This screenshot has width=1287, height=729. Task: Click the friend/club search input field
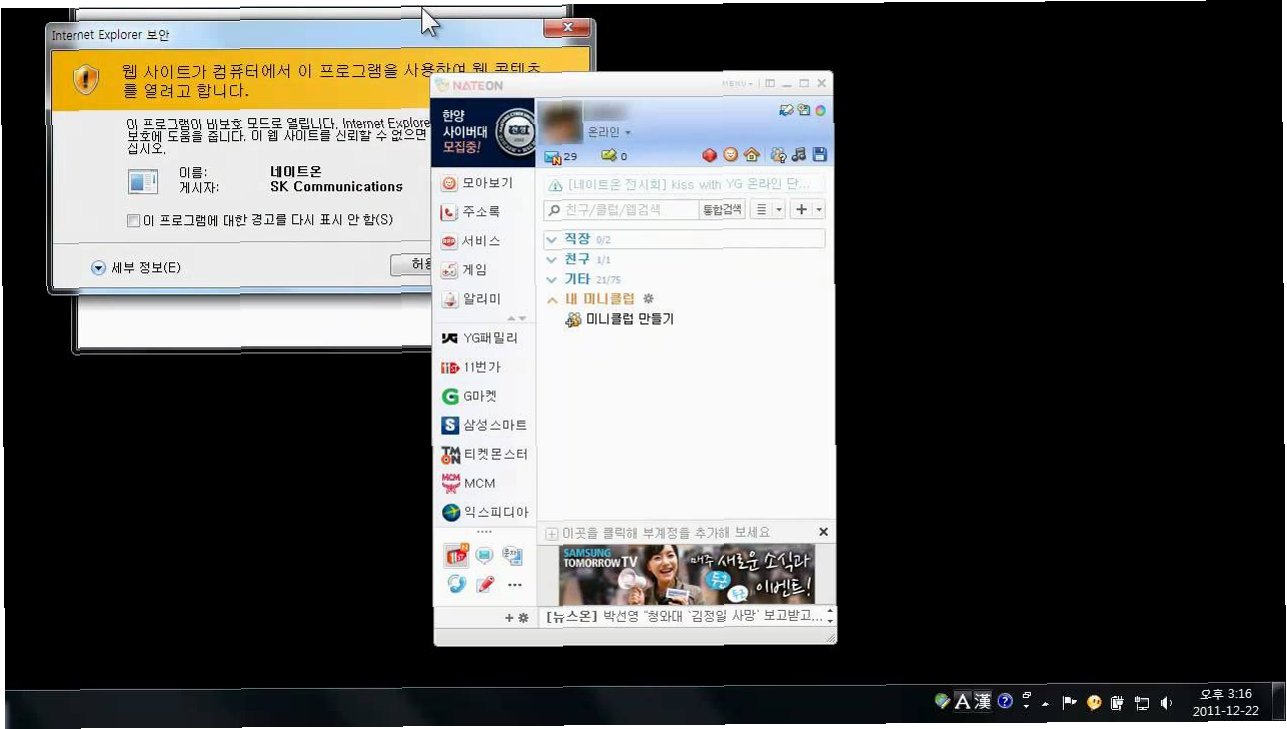pos(621,210)
